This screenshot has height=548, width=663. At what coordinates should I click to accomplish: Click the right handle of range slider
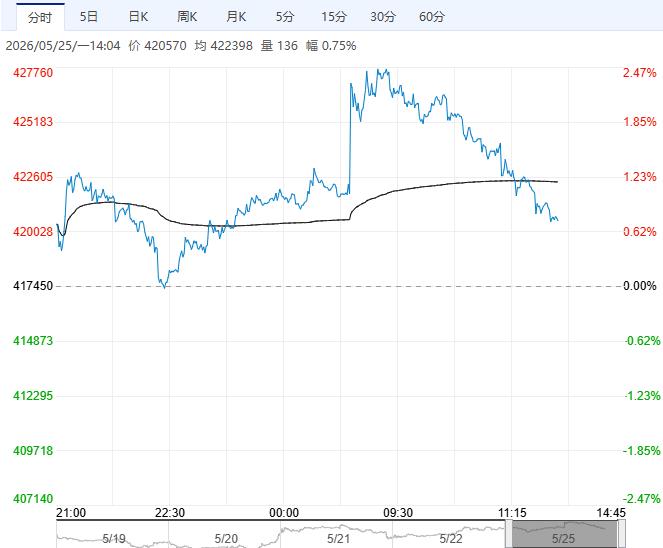click(x=622, y=534)
